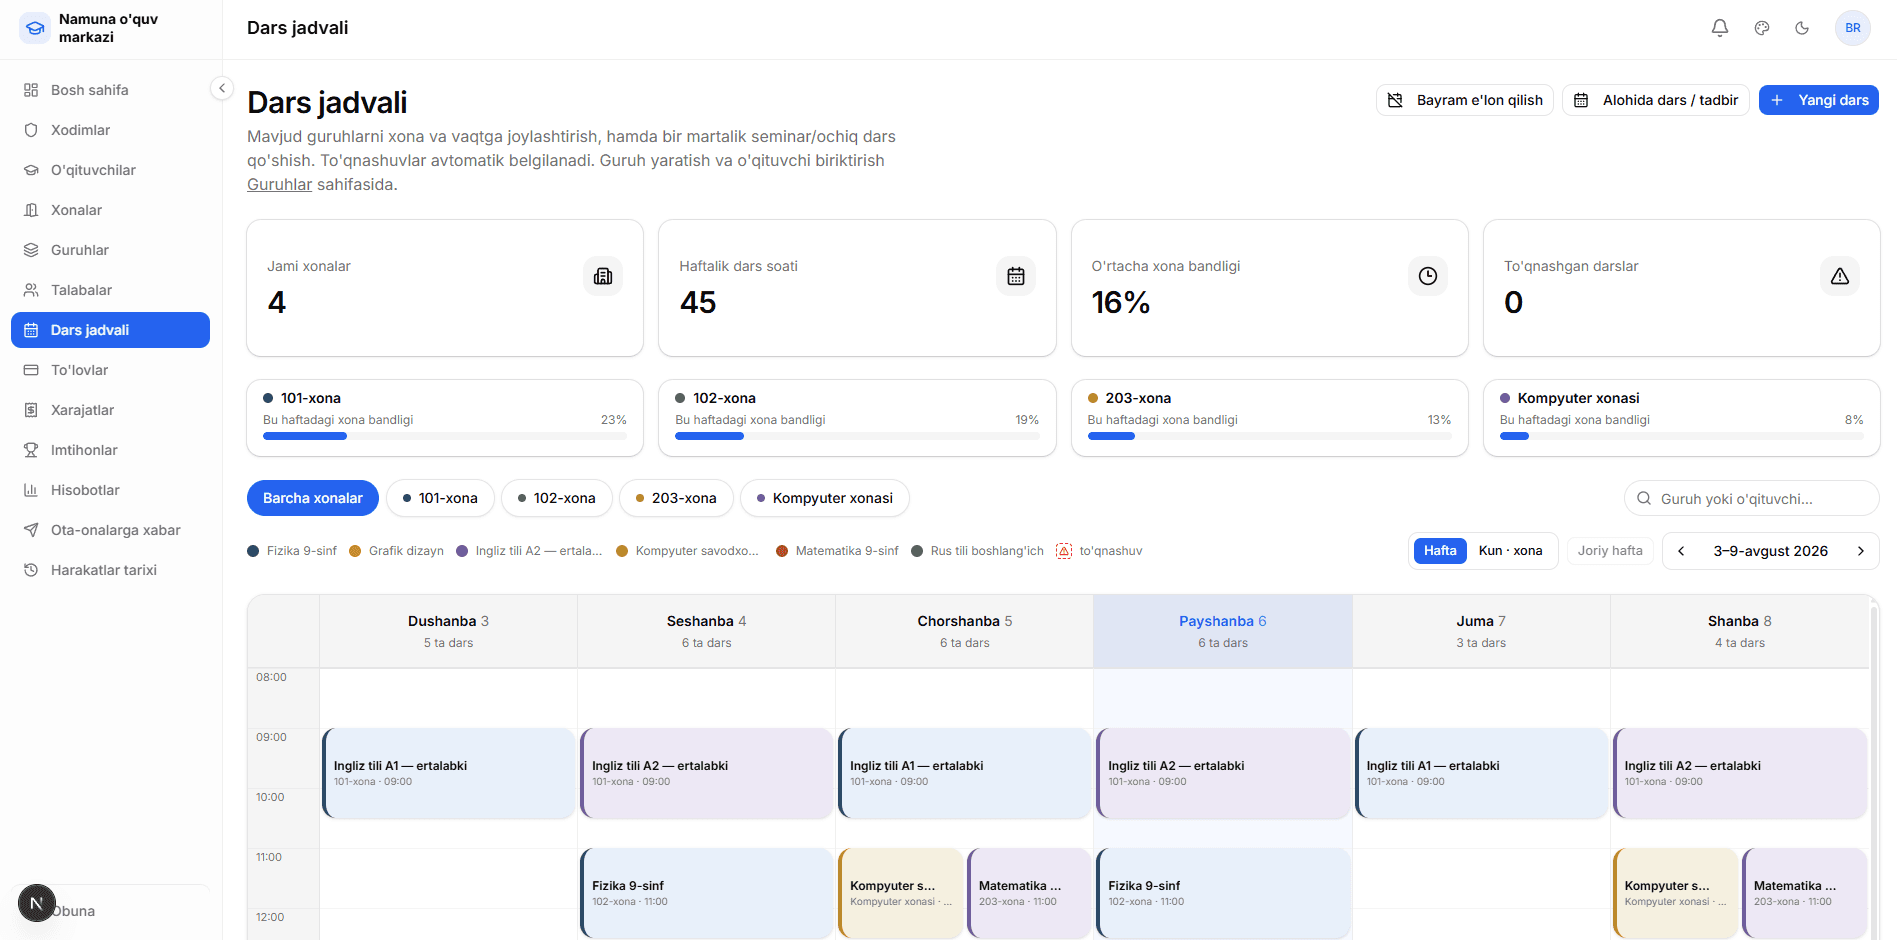
Task: Open the notifications bell
Action: pyautogui.click(x=1720, y=28)
